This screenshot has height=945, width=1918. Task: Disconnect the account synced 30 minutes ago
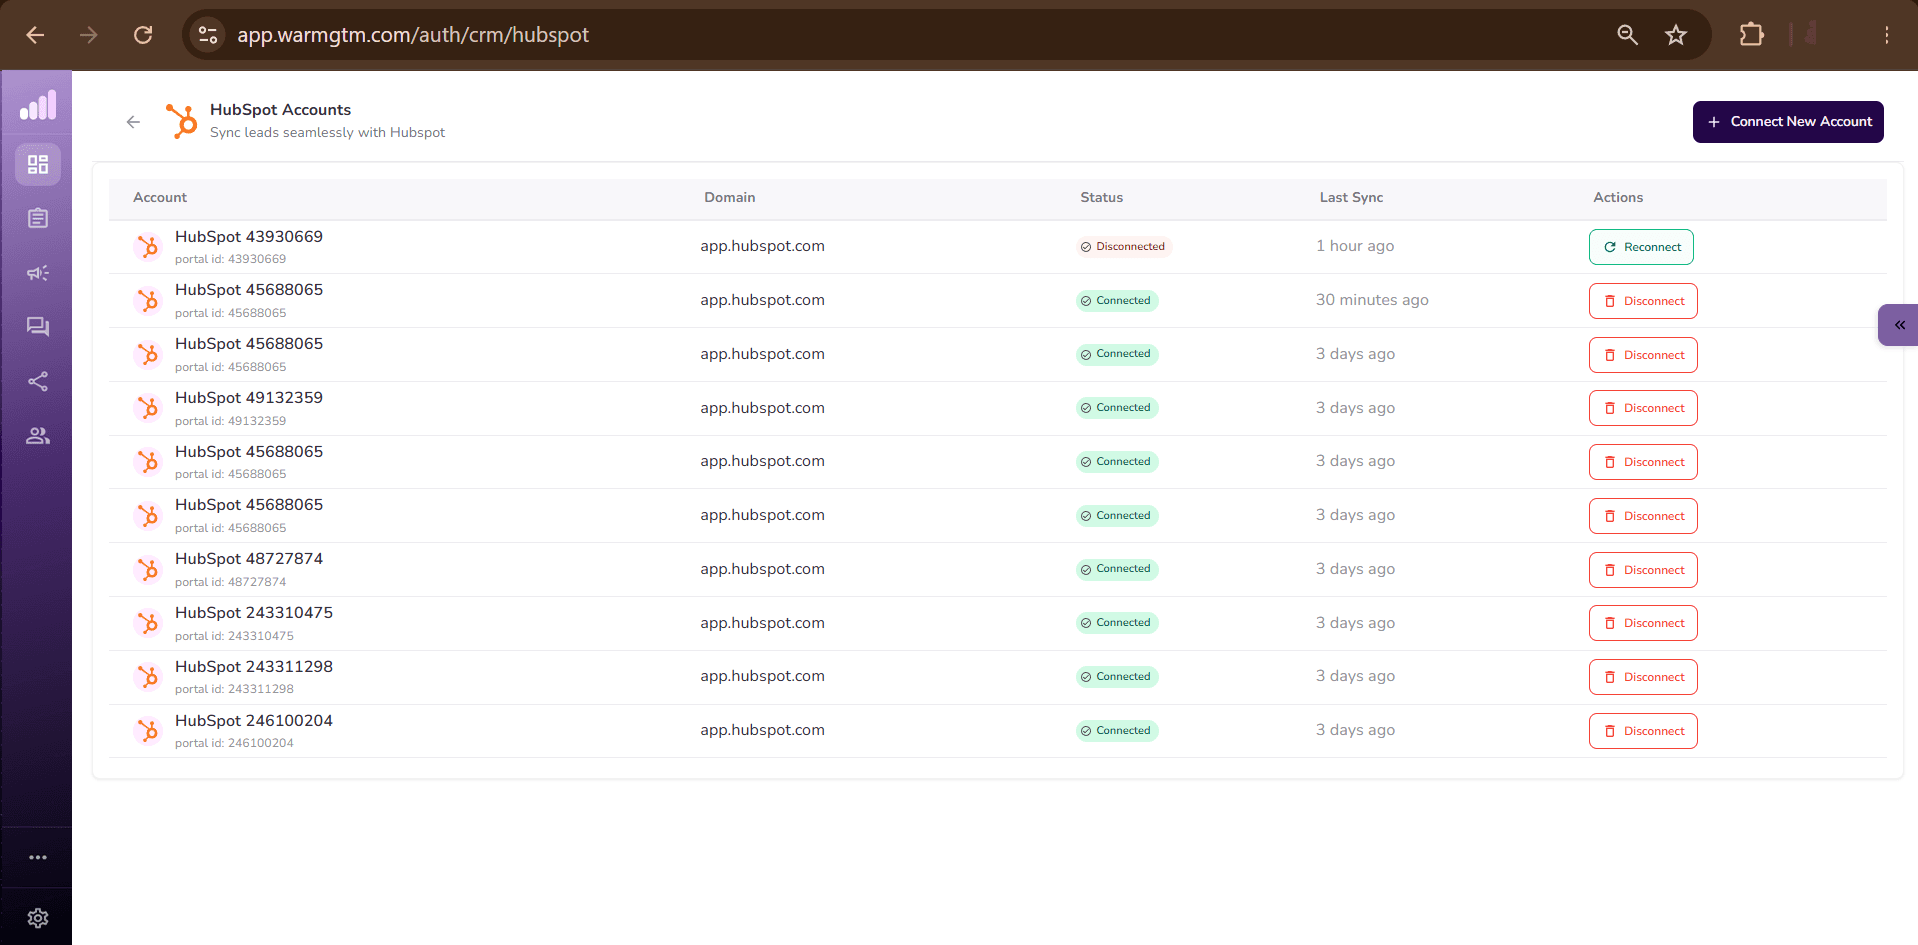click(1643, 301)
